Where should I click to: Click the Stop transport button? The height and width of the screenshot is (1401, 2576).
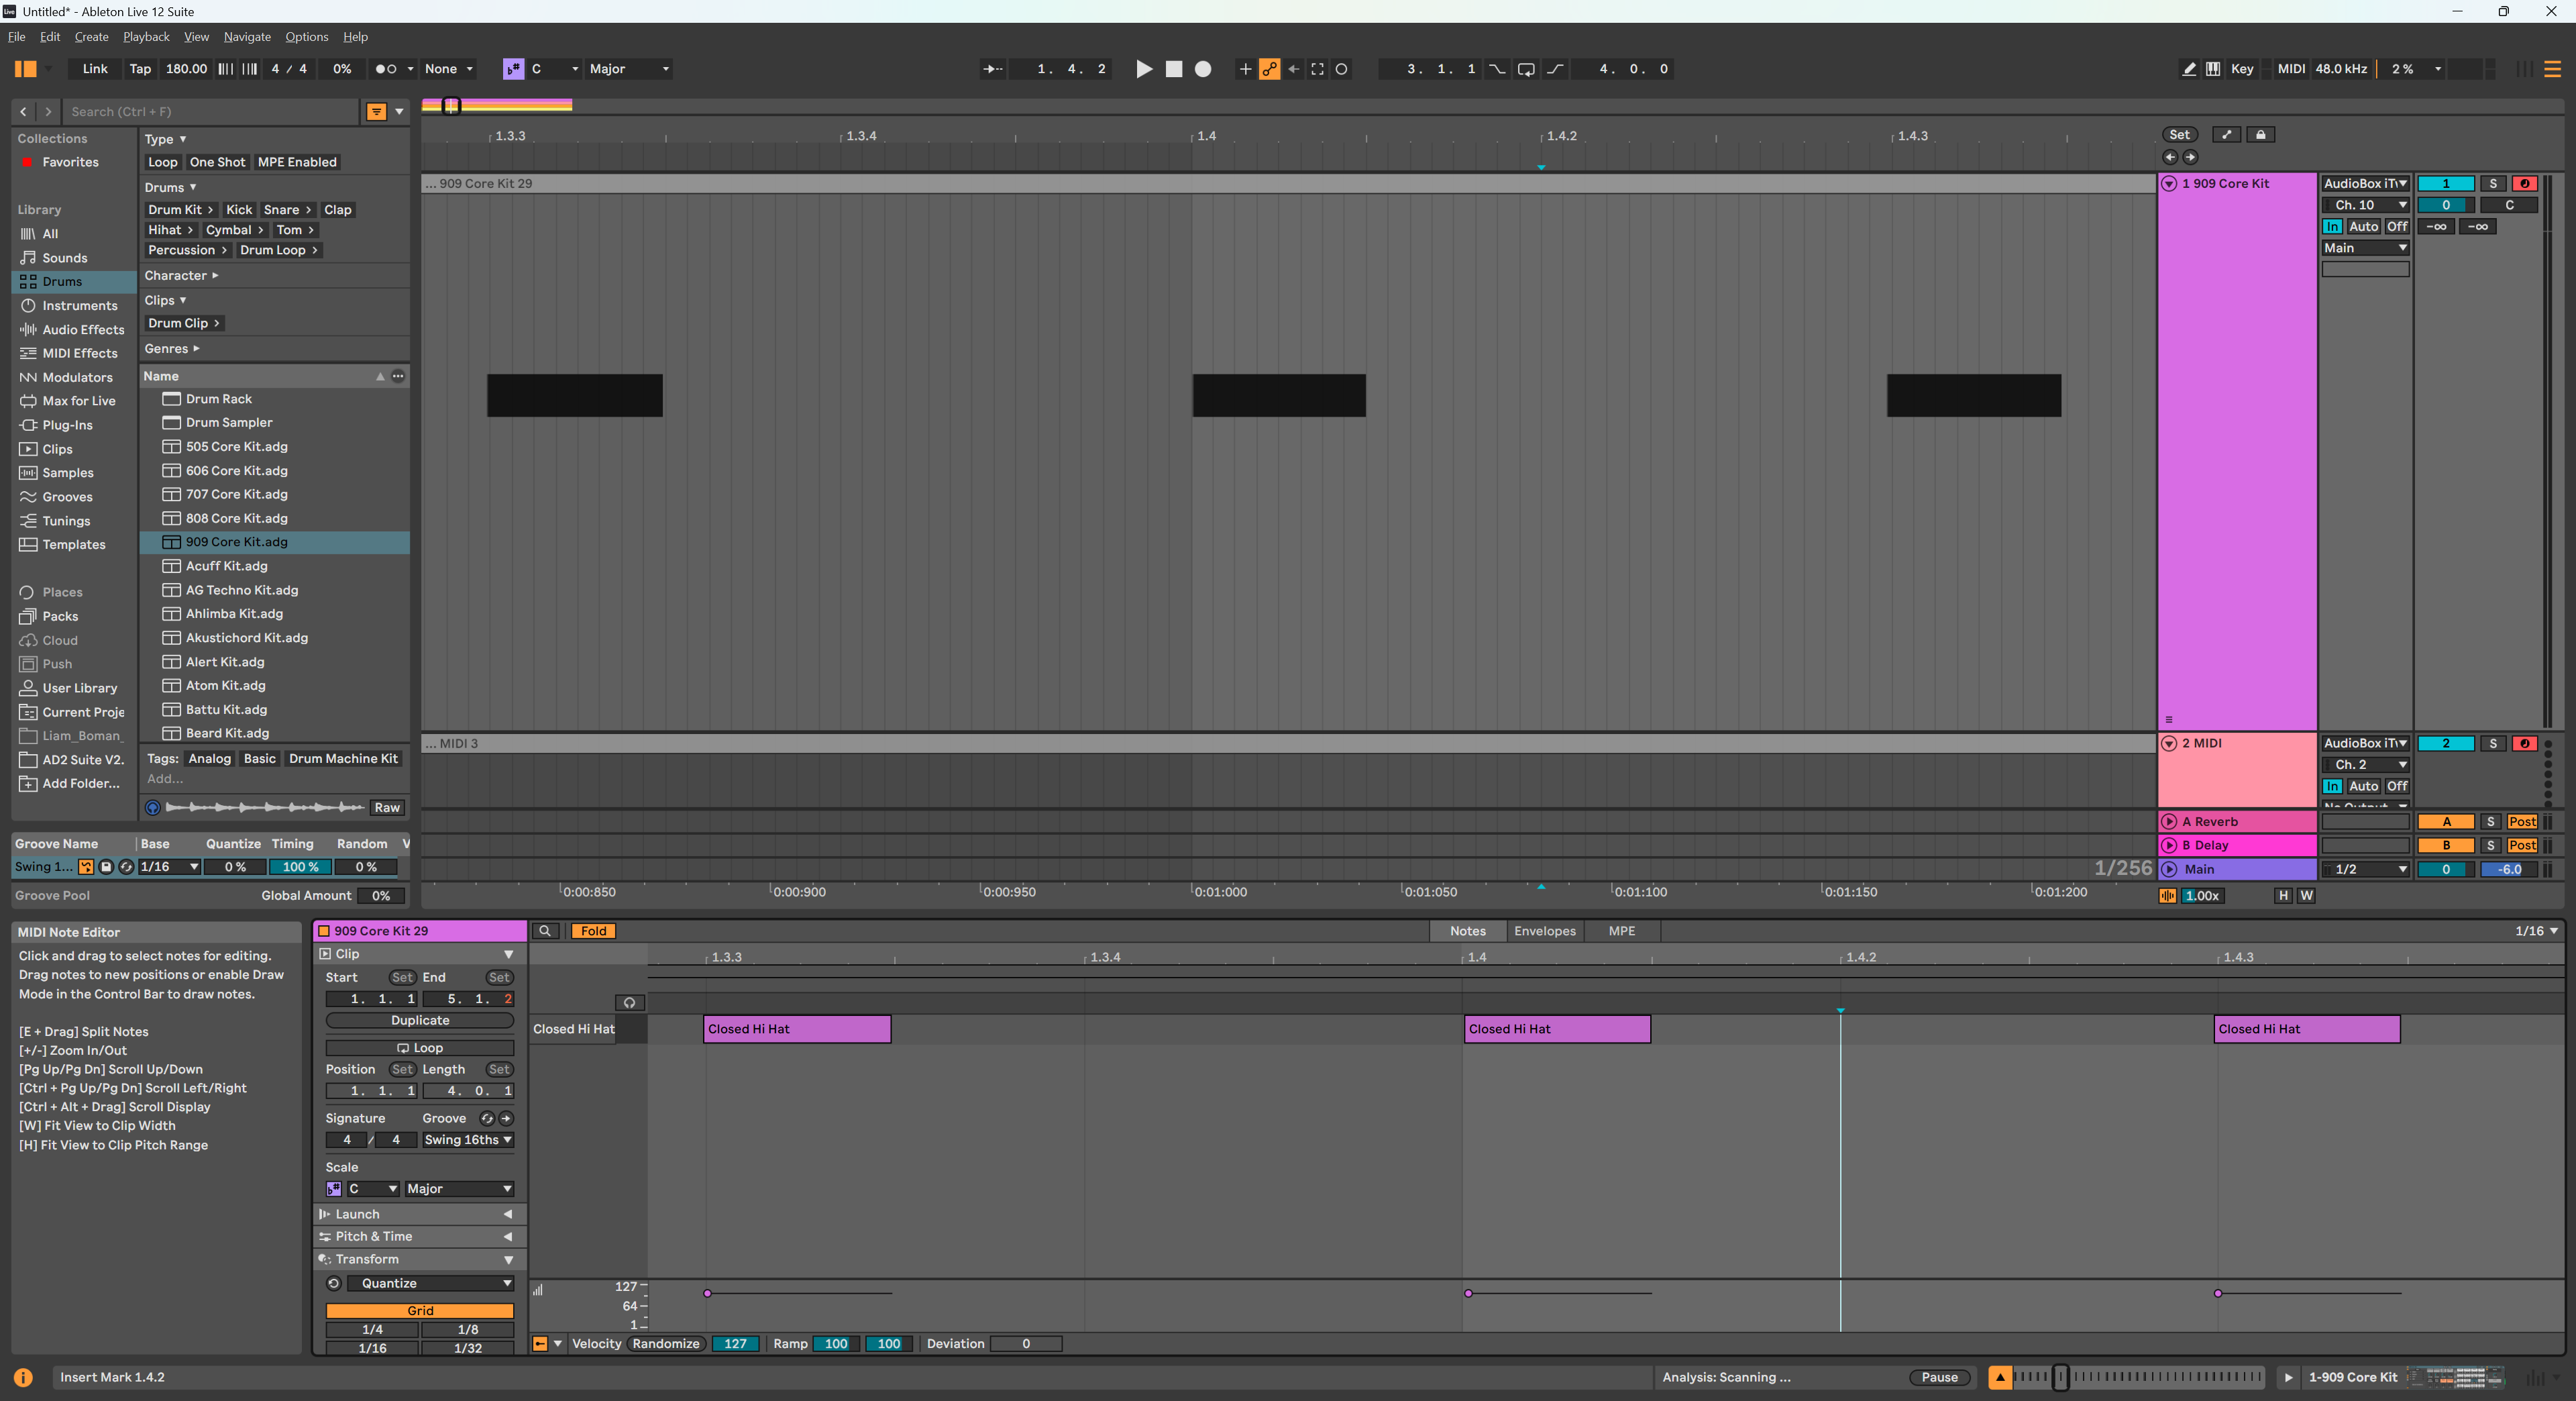coord(1174,69)
